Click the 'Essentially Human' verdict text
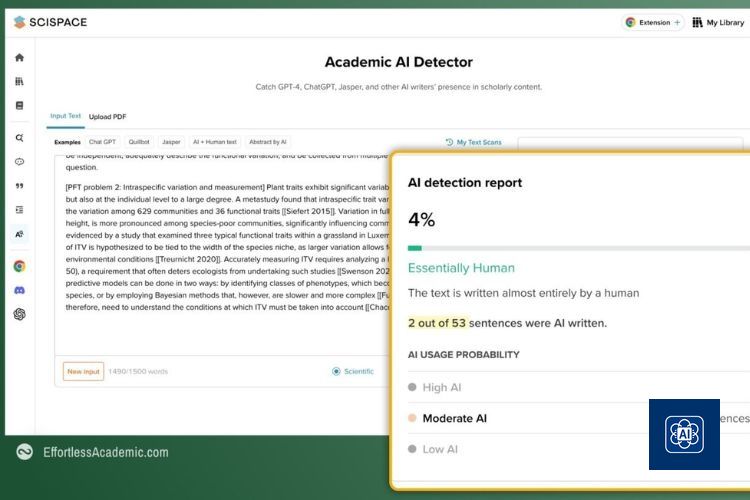Screen dimensions: 750x500 (461, 268)
